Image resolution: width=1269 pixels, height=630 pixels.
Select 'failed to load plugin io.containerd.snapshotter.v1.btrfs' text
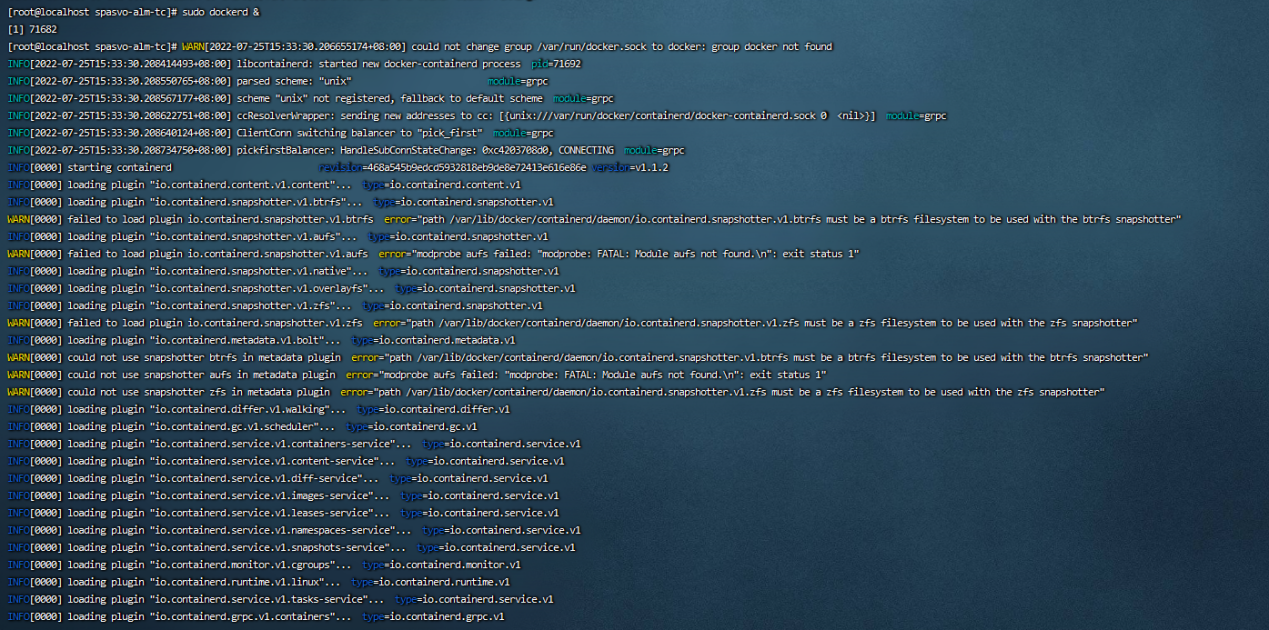[220, 219]
